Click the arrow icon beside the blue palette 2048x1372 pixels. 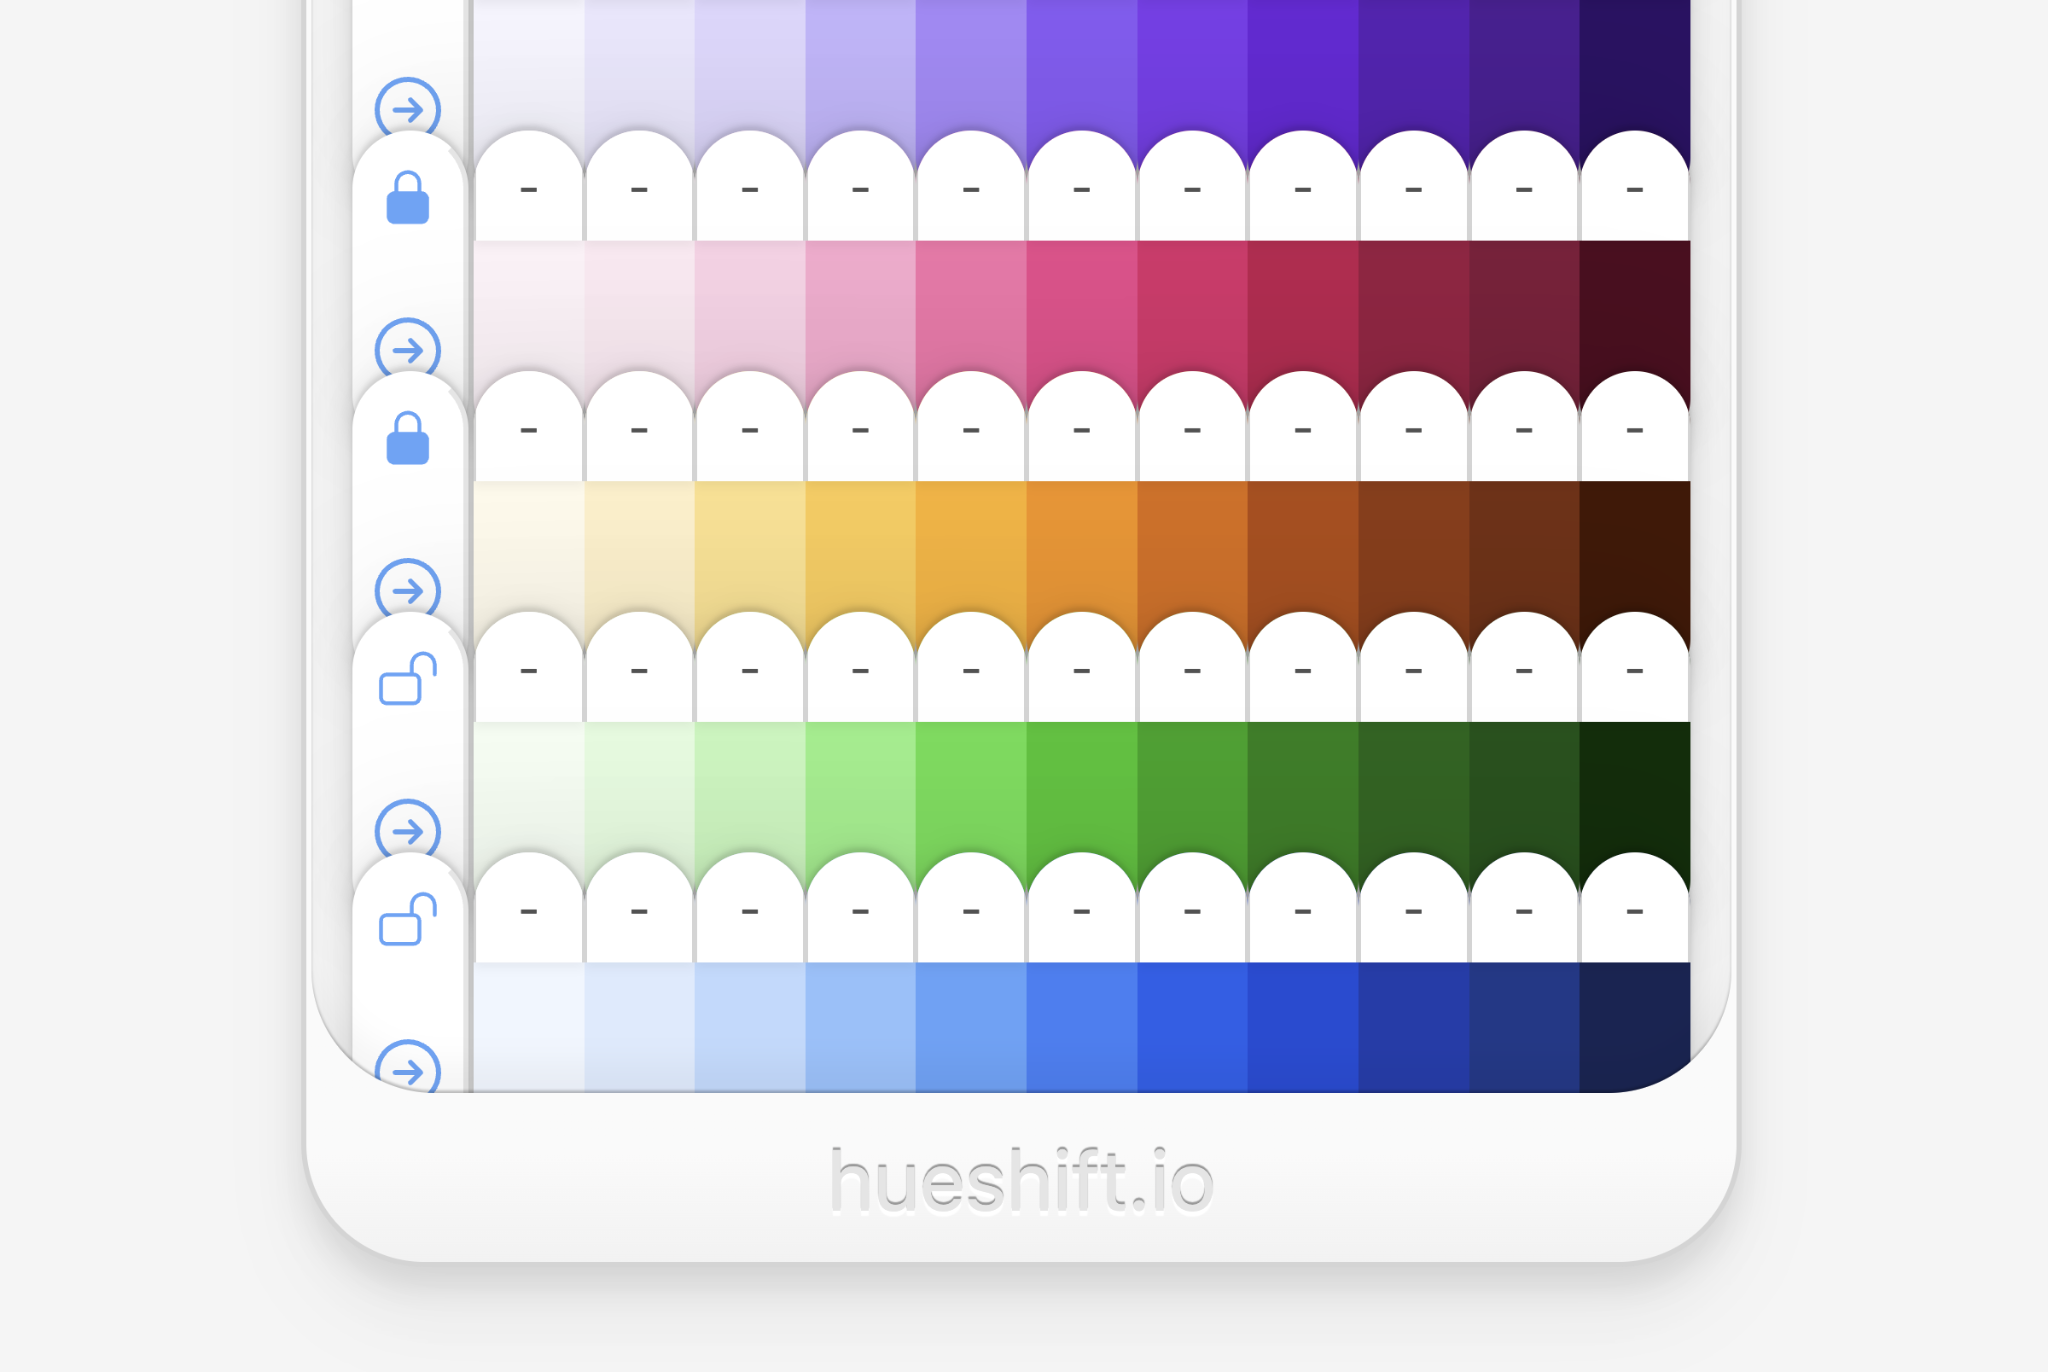pyautogui.click(x=408, y=1070)
